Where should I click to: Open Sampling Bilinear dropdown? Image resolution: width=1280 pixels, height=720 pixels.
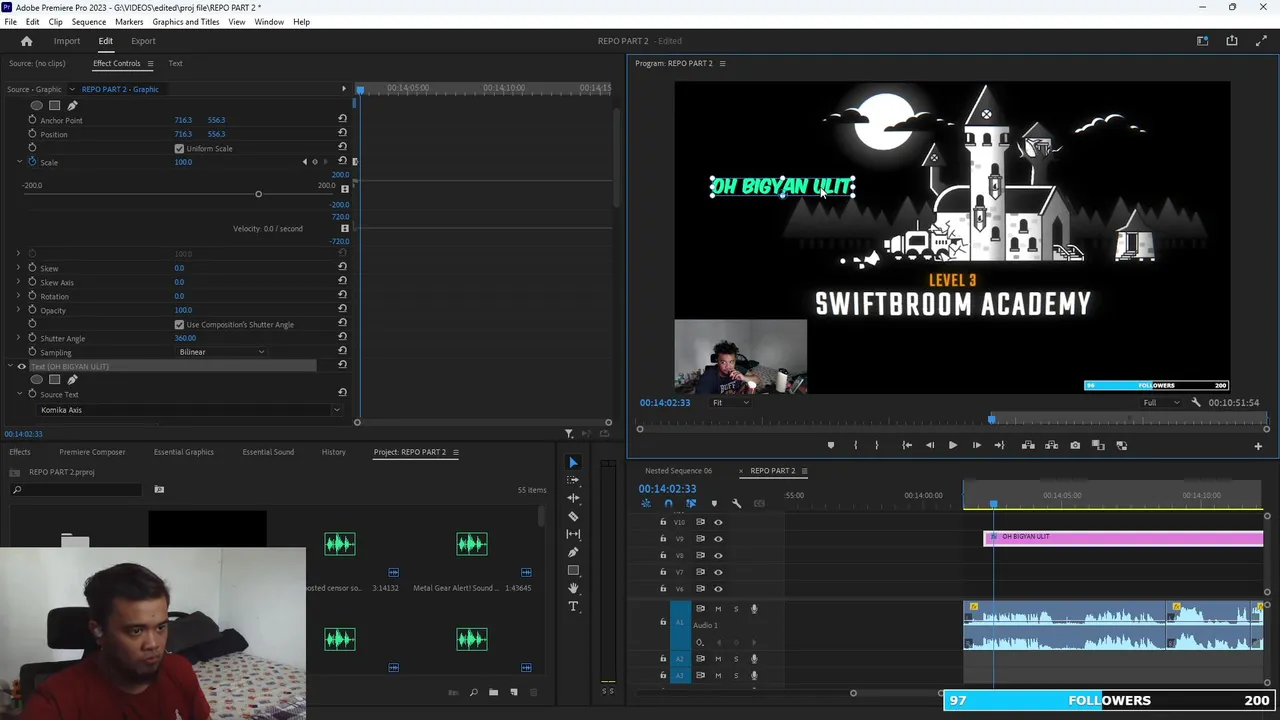click(x=221, y=352)
